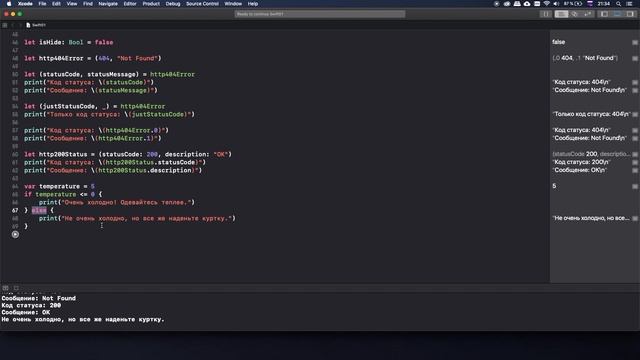Toggle the Inspectors panel
The image size is (640, 360).
(x=630, y=14)
